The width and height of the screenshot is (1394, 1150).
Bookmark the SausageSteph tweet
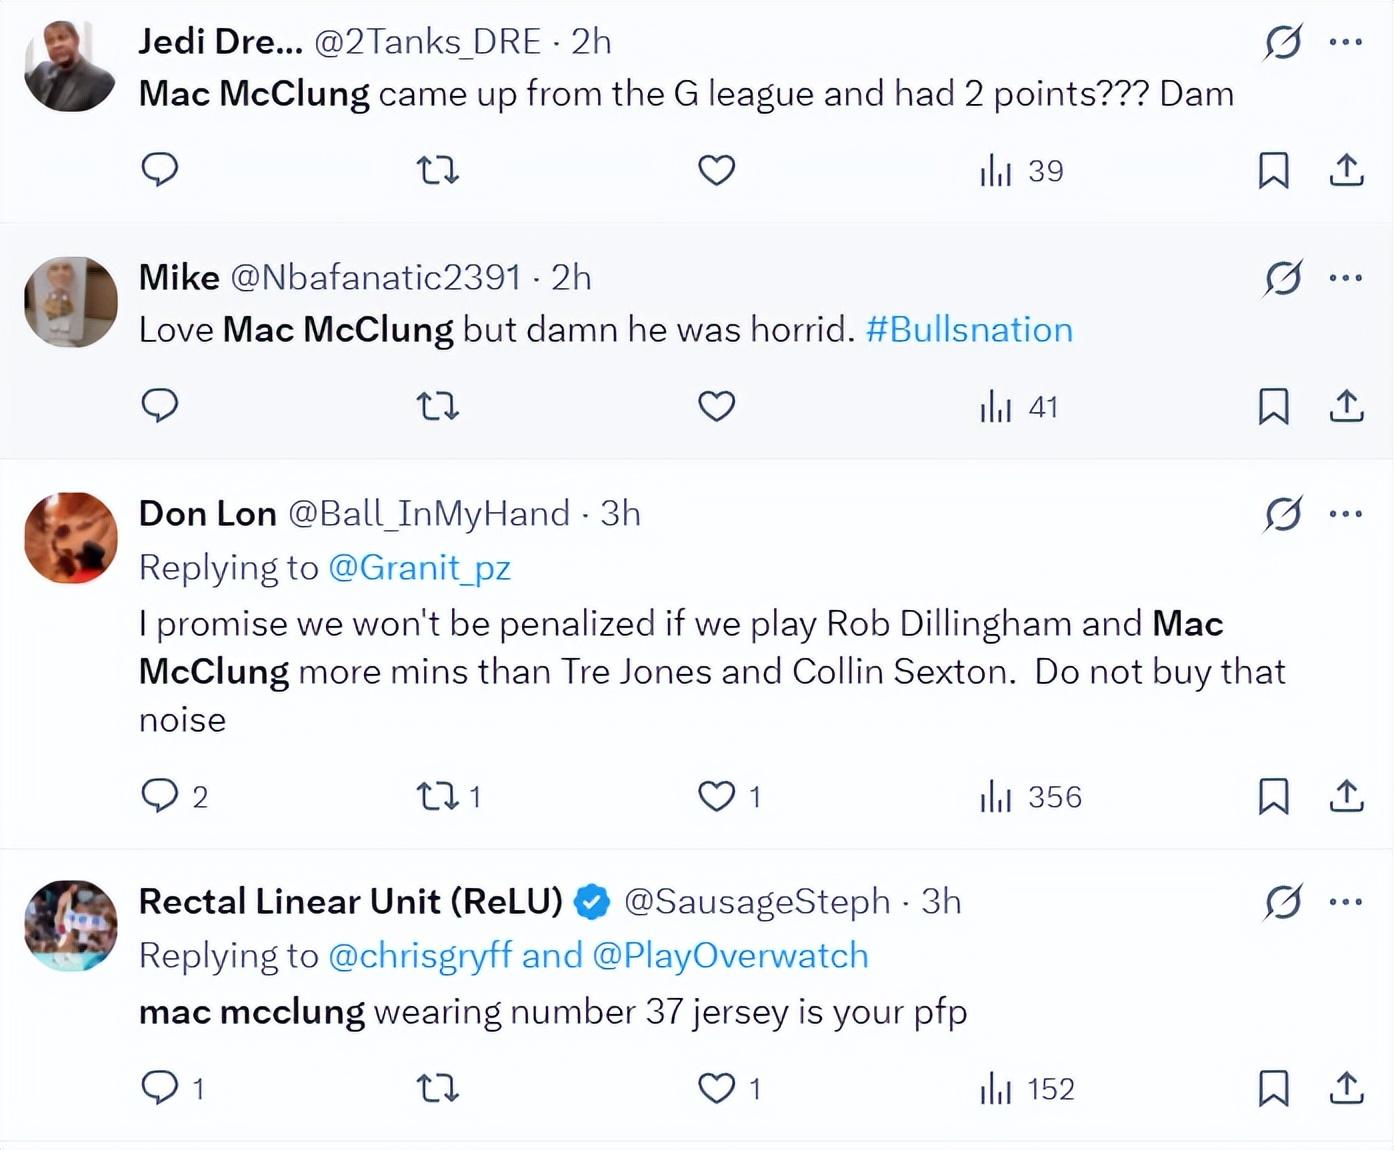[1273, 1087]
